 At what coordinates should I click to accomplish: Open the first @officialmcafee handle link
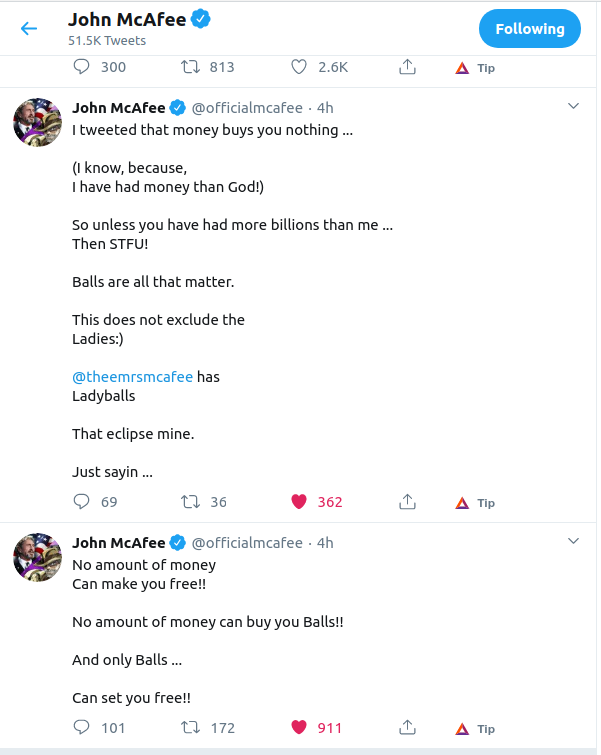pos(247,108)
